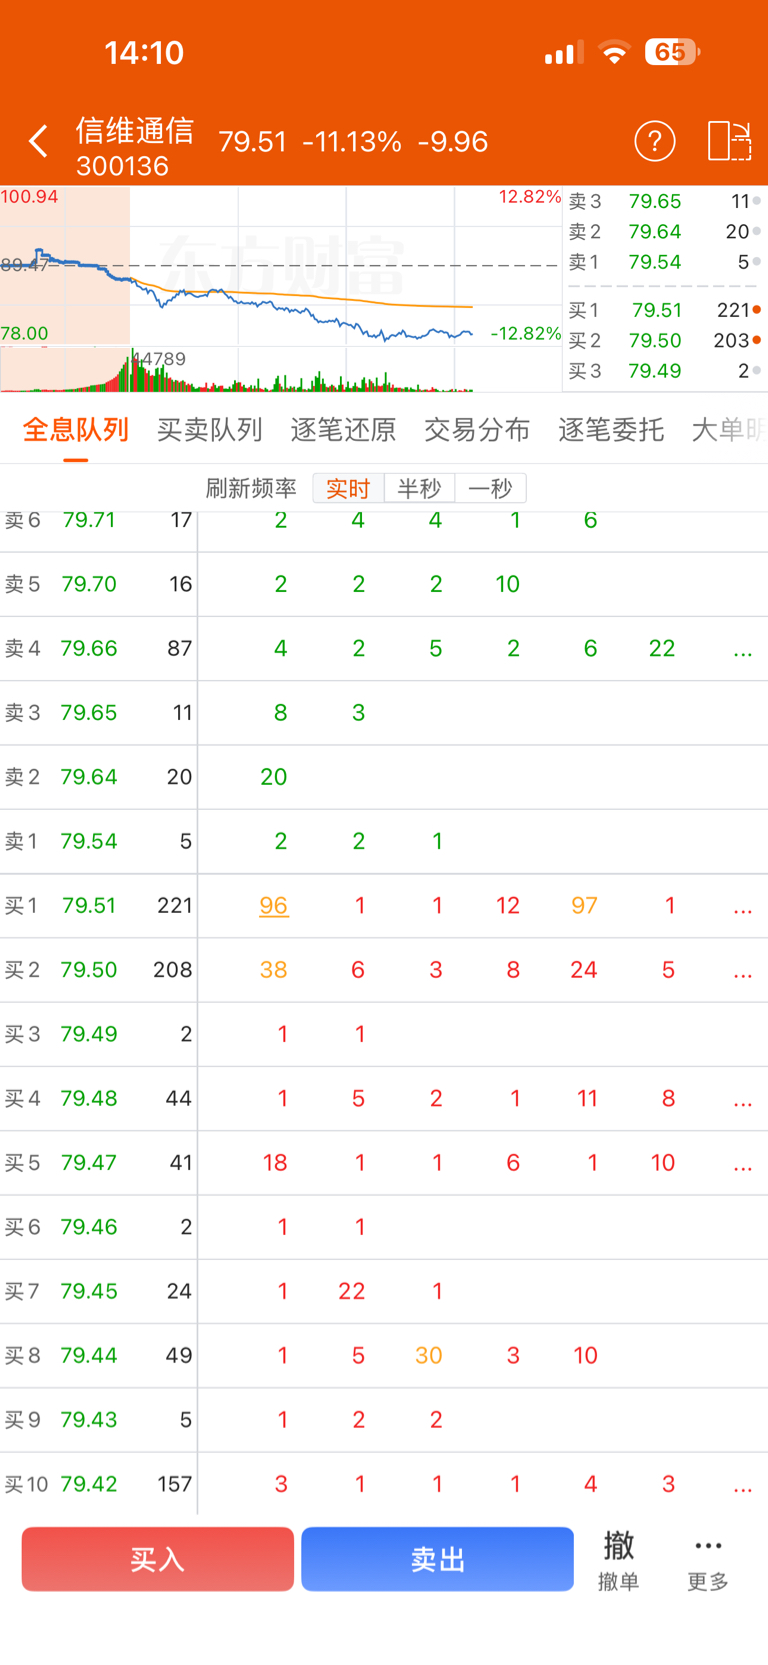
Task: Tap the green 22 order in 卖4
Action: point(662,648)
